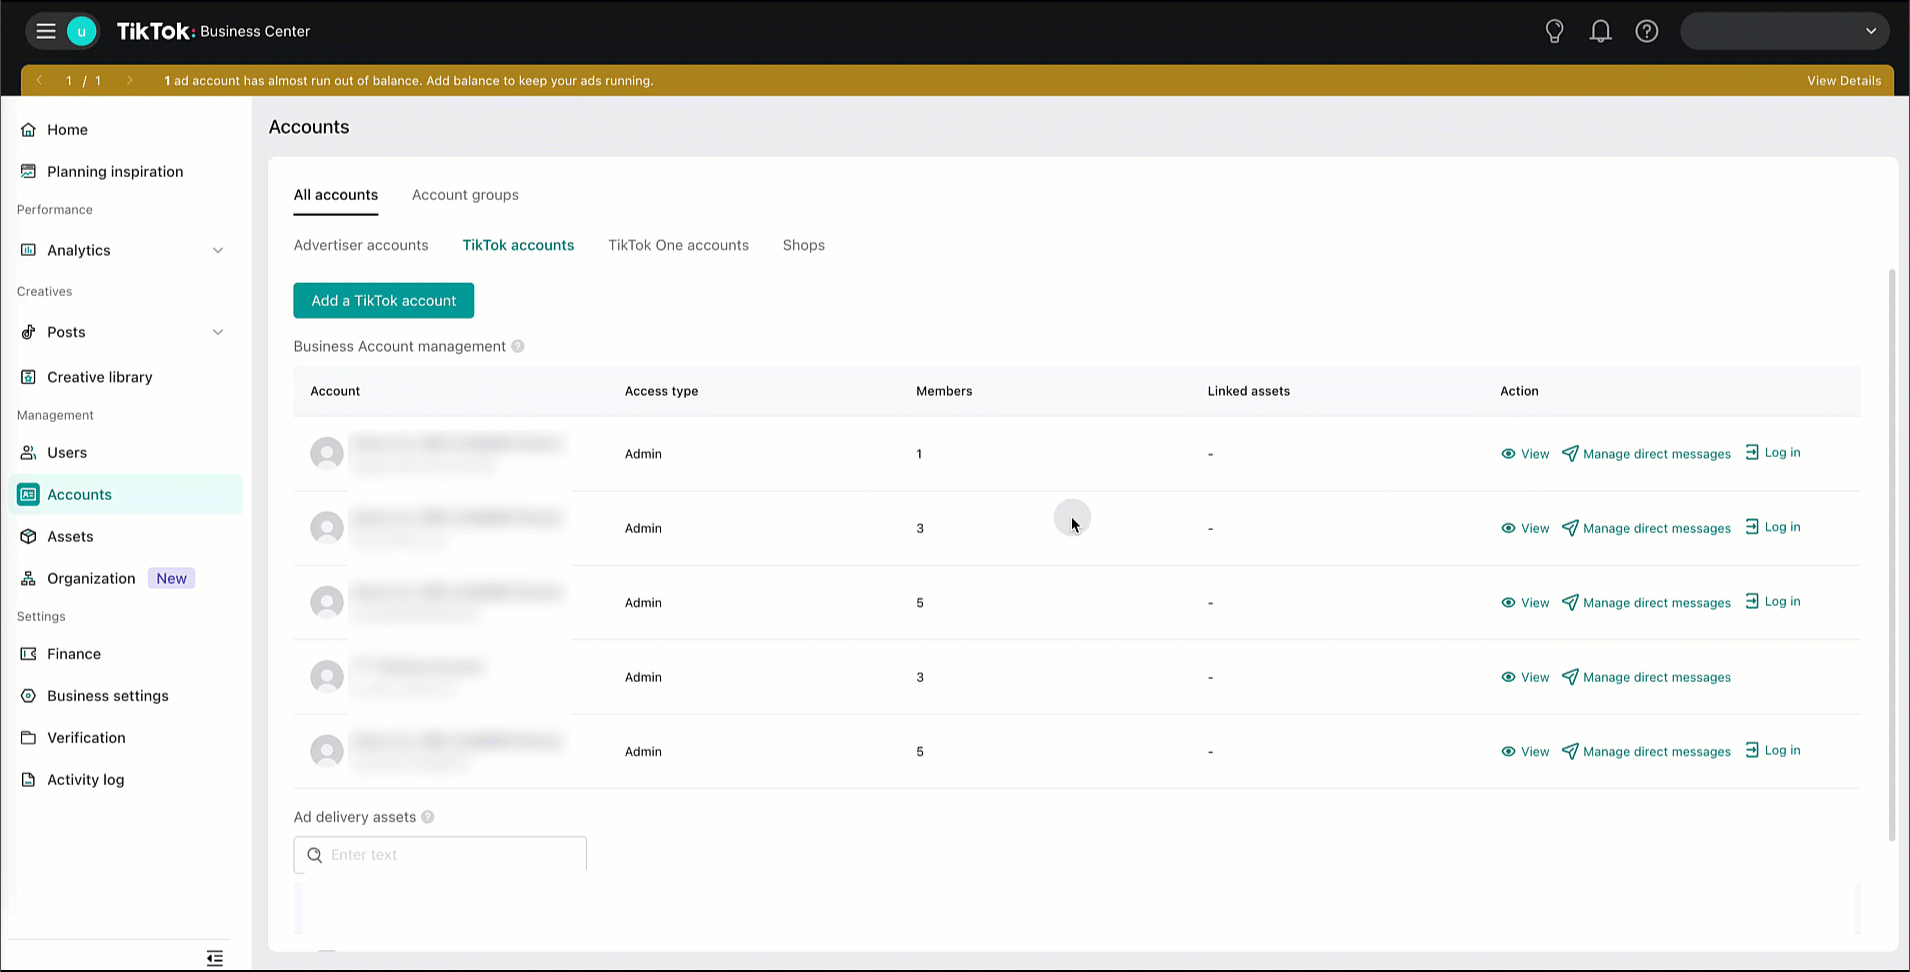The height and width of the screenshot is (972, 1910).
Task: Click Add a TikTok account button
Action: point(383,301)
